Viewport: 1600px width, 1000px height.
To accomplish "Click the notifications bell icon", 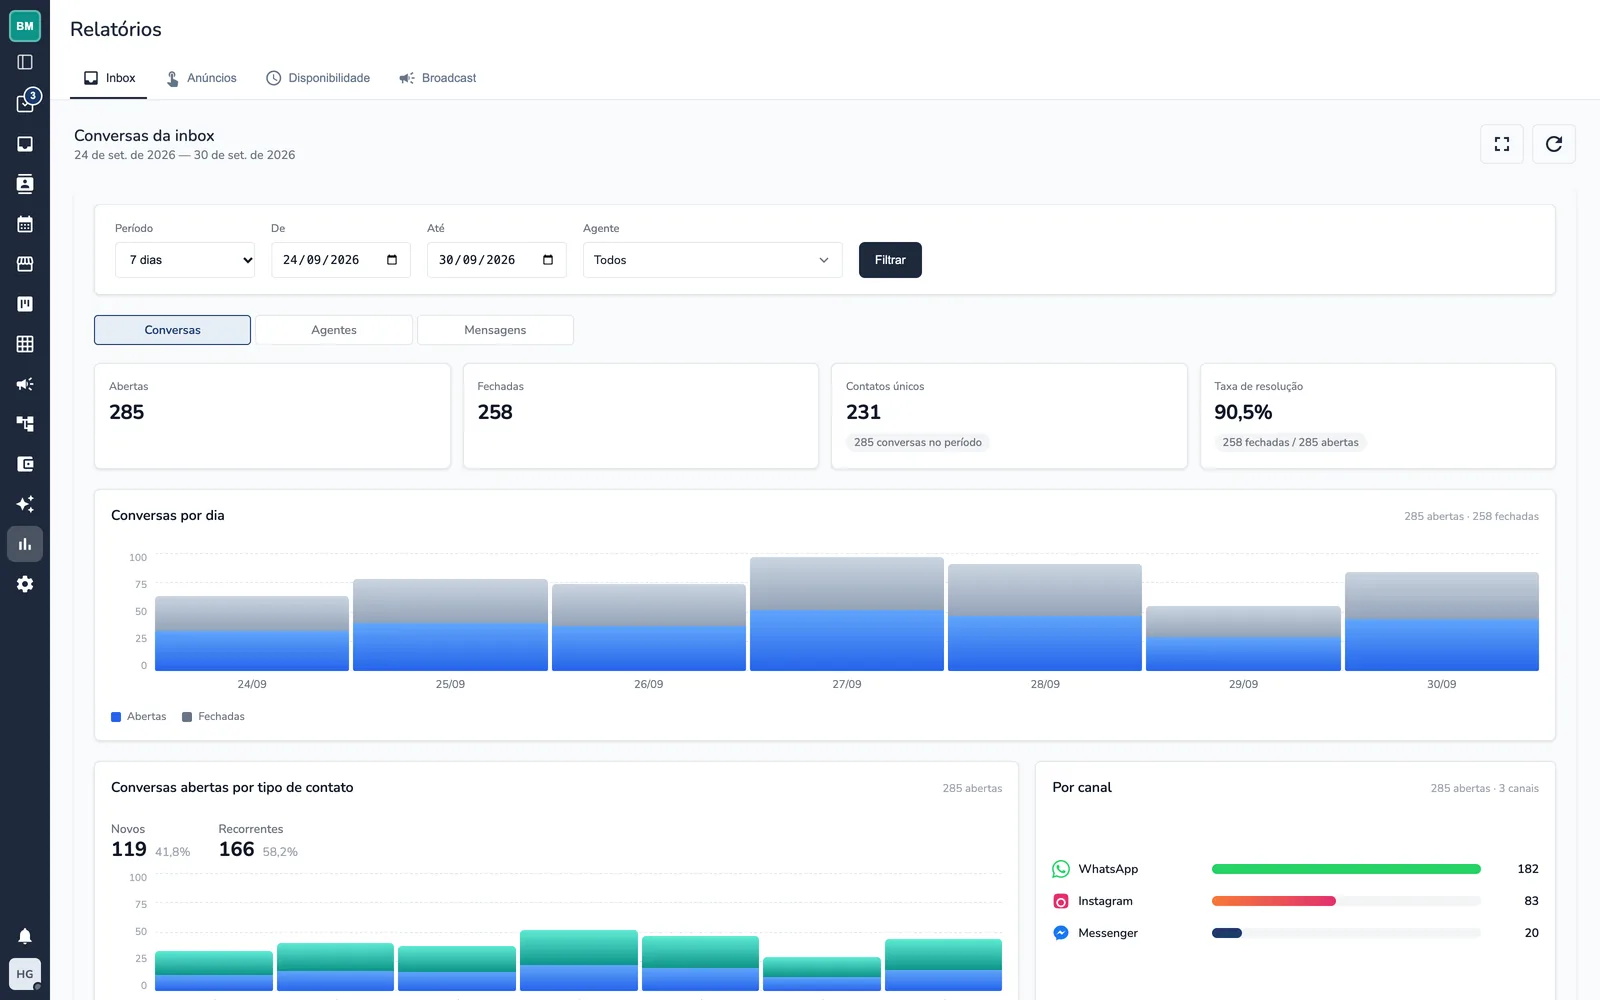I will point(25,936).
